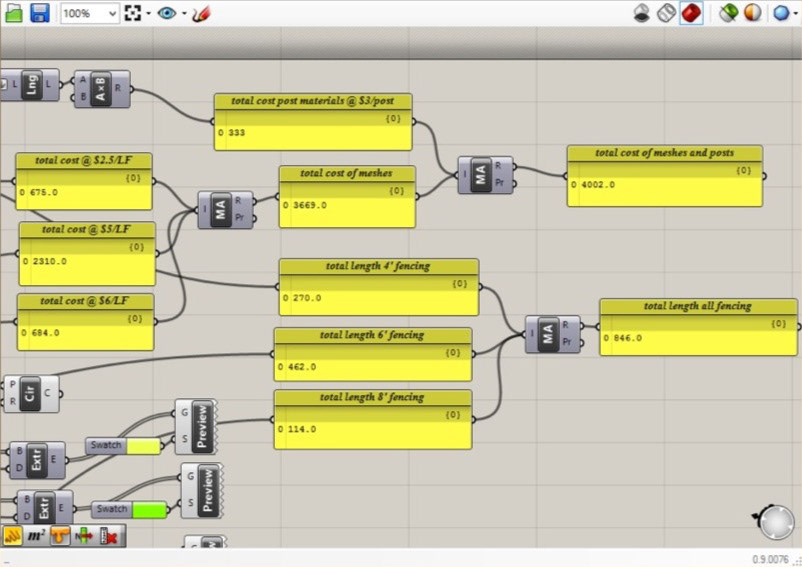Click the 846.0 value in all fencing panel

click(627, 338)
